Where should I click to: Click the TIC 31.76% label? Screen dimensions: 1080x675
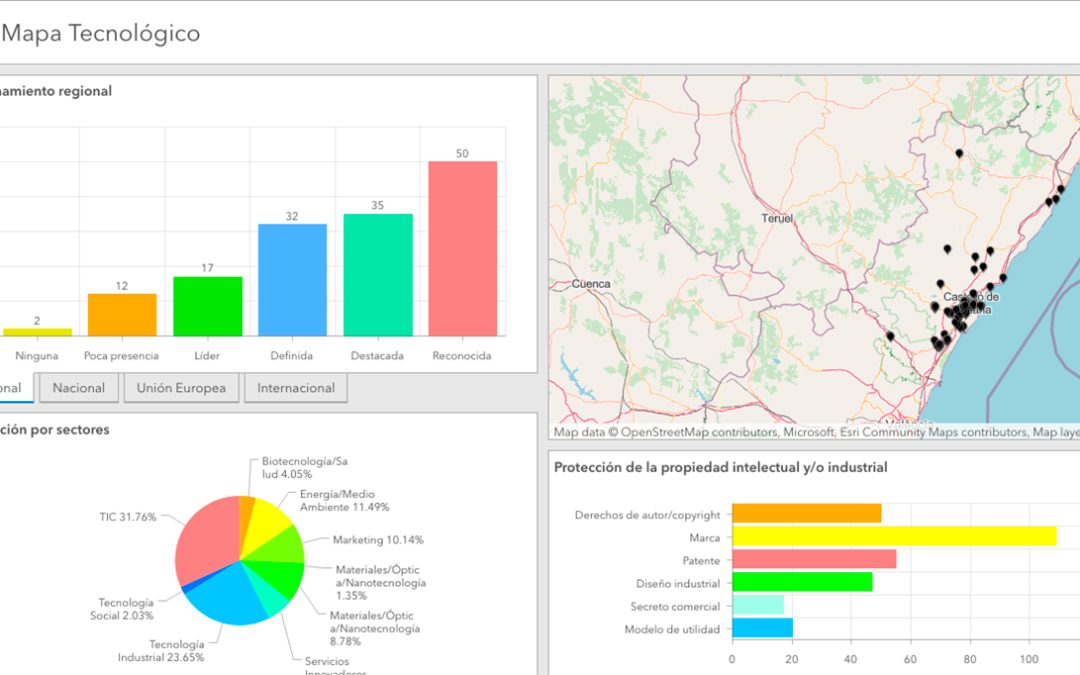pos(128,517)
